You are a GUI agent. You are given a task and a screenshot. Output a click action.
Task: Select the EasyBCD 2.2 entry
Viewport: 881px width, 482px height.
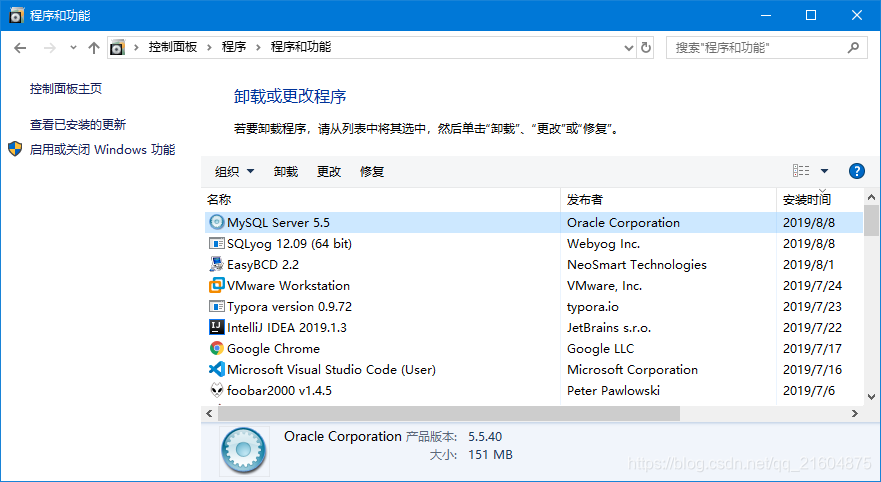pyautogui.click(x=263, y=265)
